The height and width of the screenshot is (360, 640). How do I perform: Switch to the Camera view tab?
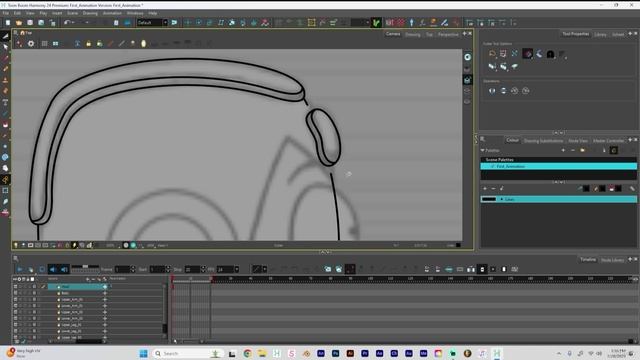[x=393, y=34]
